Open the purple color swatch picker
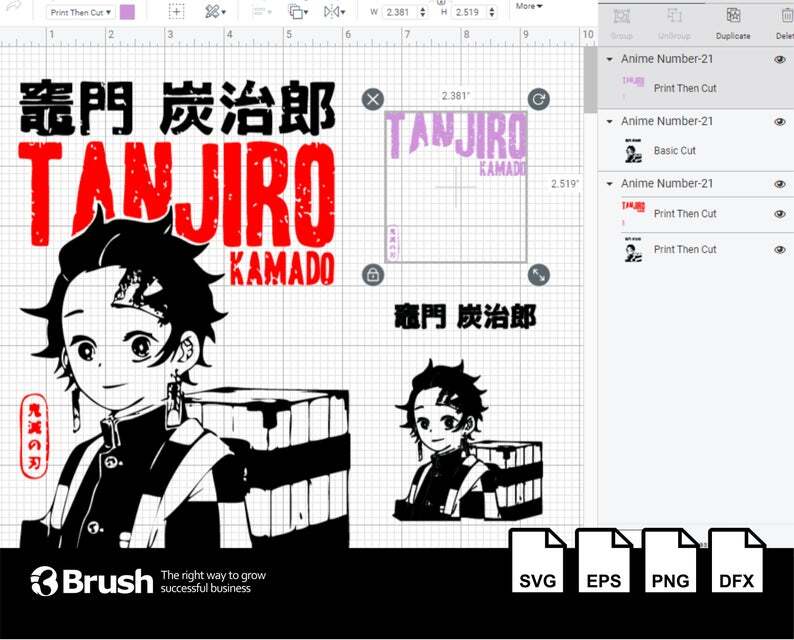The image size is (794, 640). [x=127, y=12]
